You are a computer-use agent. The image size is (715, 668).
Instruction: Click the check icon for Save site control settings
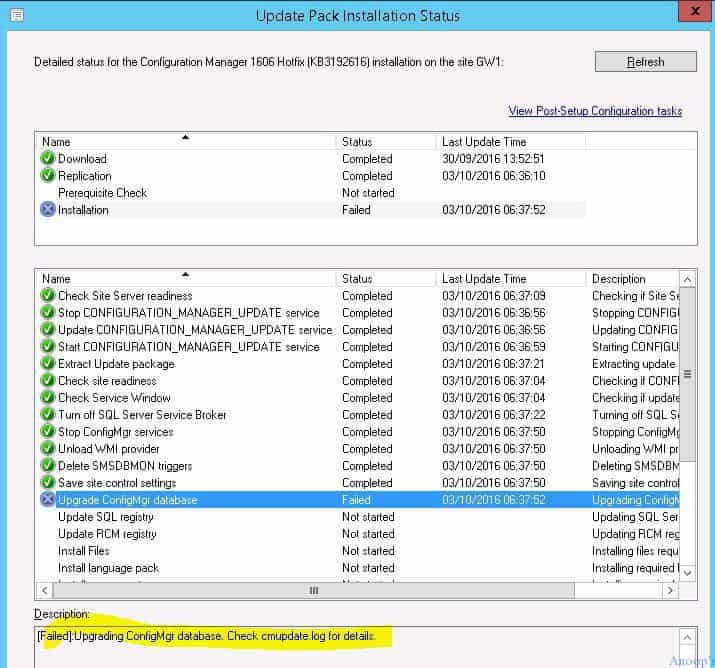click(47, 482)
